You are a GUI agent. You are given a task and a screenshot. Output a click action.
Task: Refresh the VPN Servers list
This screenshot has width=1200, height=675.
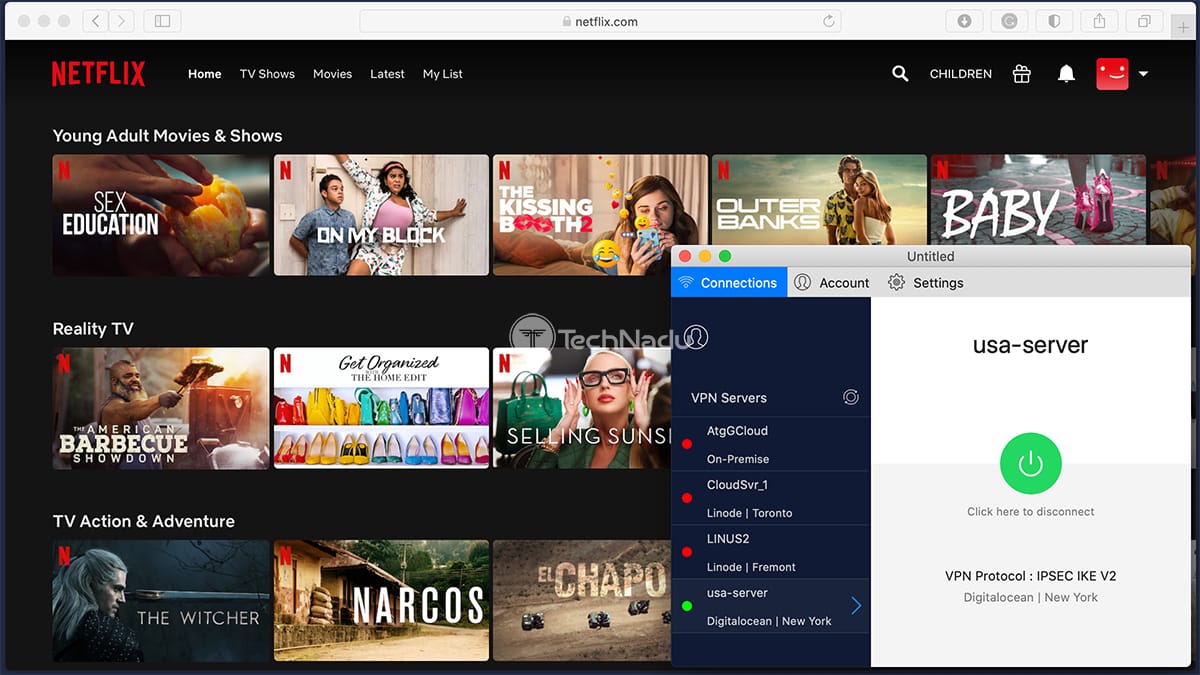click(x=851, y=397)
